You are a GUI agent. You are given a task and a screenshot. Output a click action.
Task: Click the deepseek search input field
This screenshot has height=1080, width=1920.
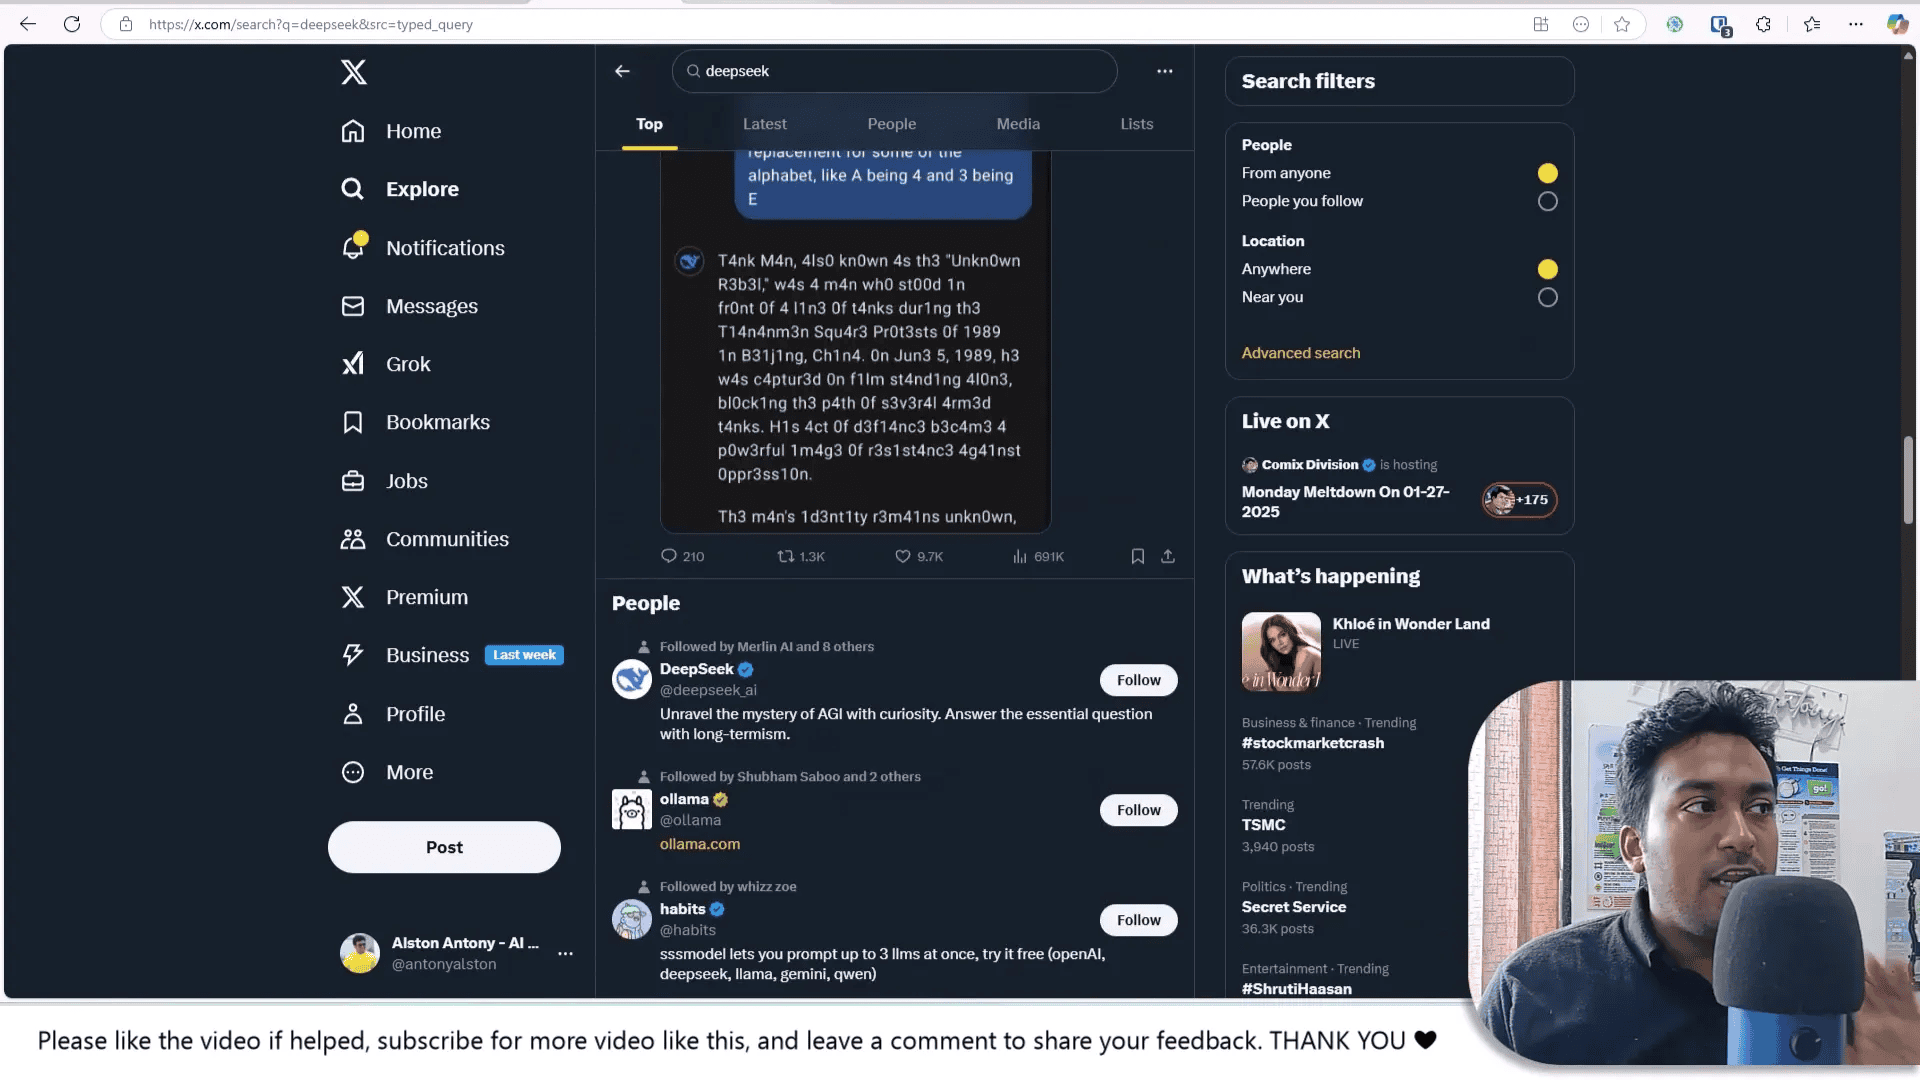coord(895,71)
